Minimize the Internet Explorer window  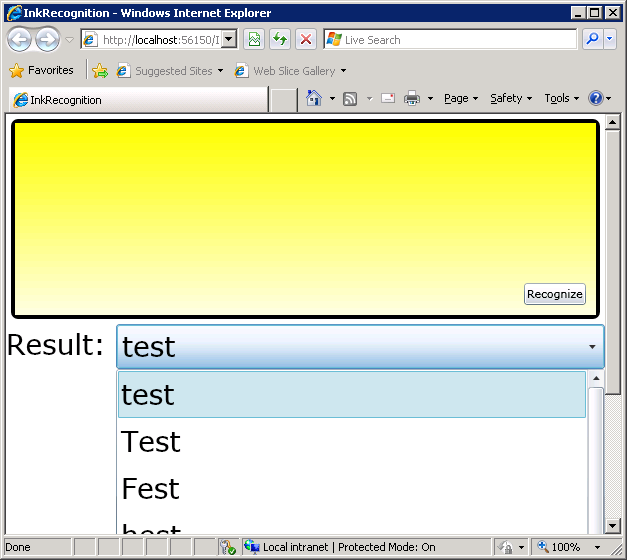[578, 13]
